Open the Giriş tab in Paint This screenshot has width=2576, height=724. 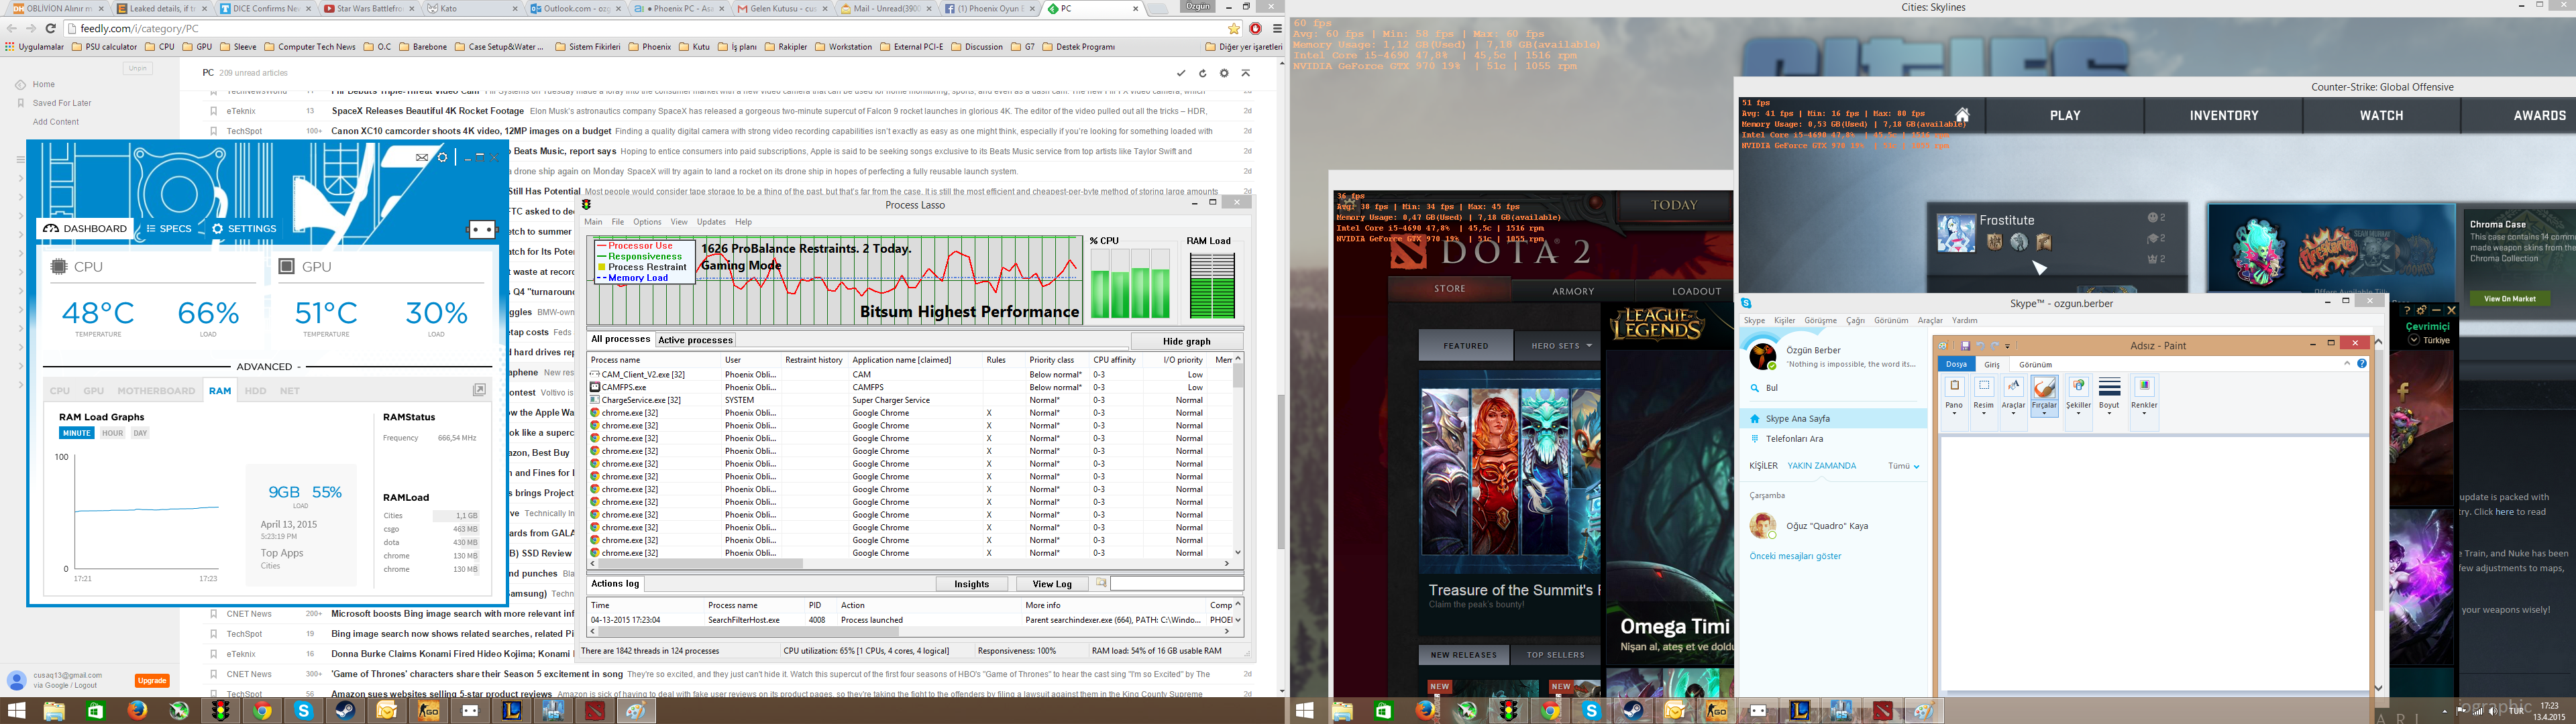click(x=1992, y=365)
